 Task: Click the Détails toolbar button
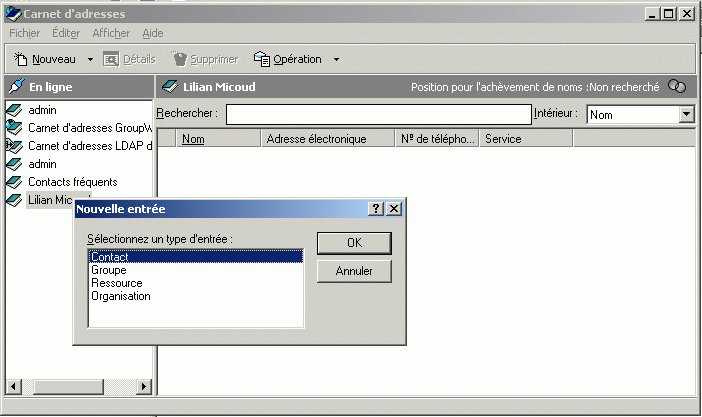coord(129,59)
